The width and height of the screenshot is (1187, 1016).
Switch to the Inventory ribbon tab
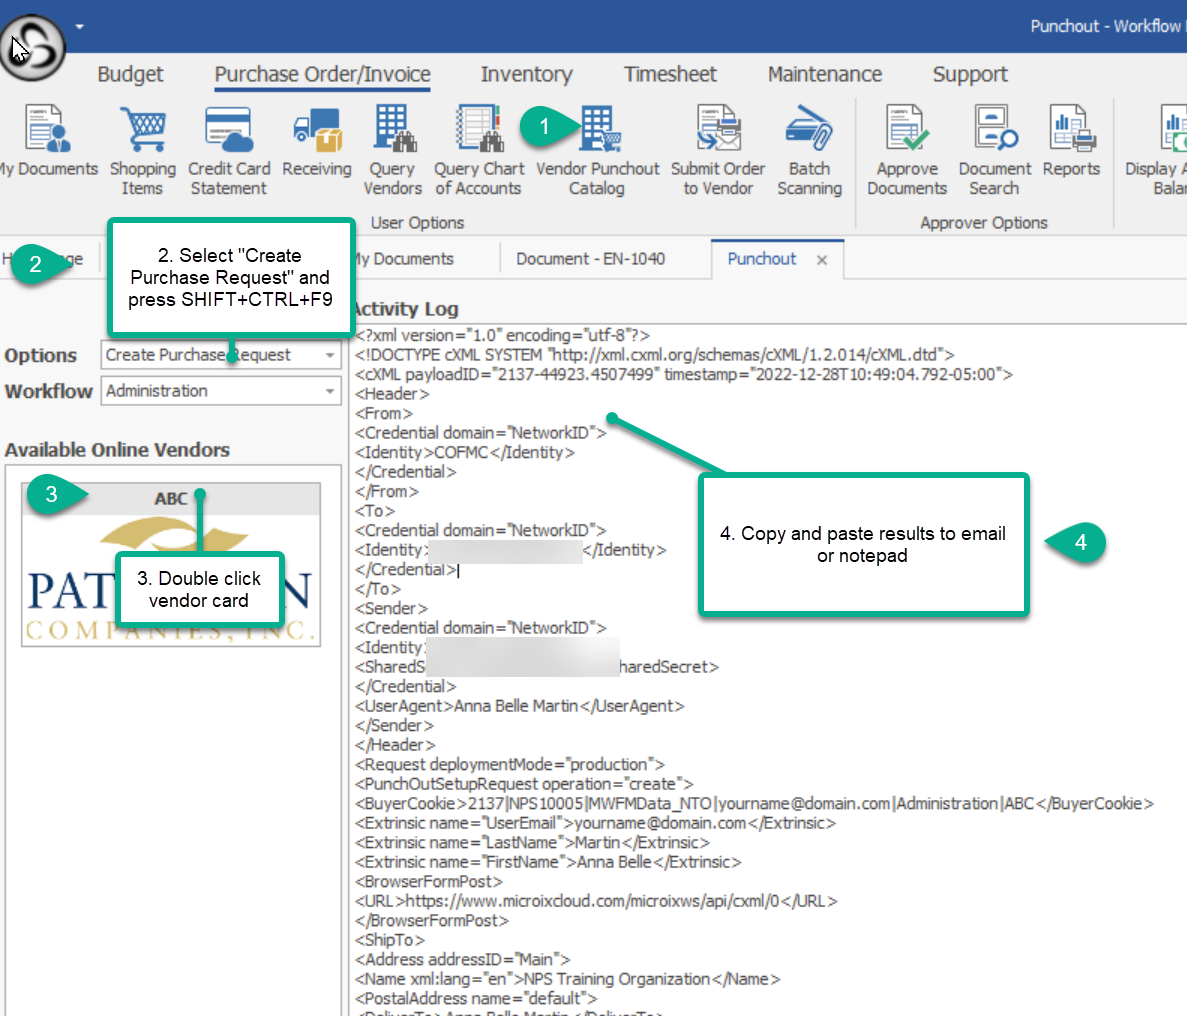coord(526,74)
